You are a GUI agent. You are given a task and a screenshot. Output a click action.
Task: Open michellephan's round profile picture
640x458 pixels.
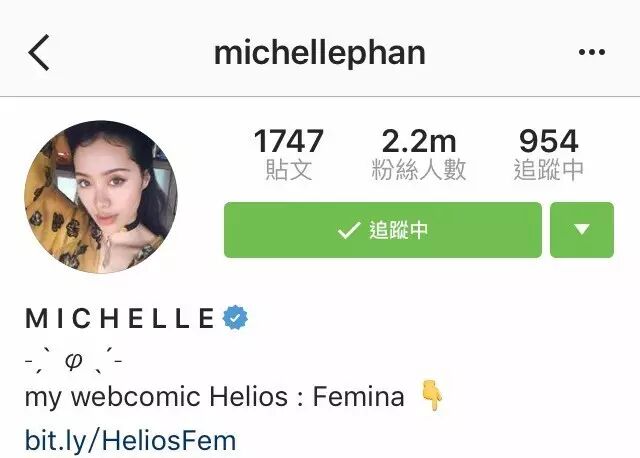pos(101,197)
